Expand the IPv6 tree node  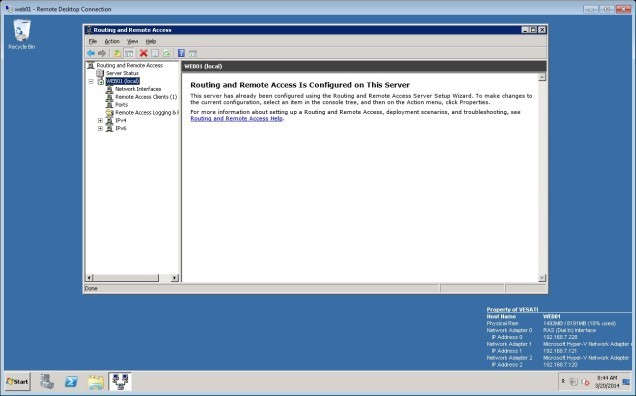point(100,128)
